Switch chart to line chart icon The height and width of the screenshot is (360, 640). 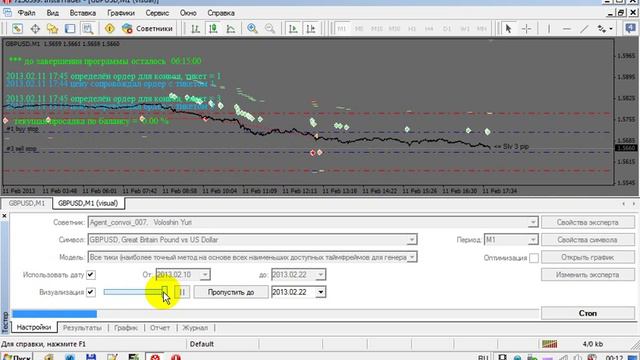click(231, 29)
